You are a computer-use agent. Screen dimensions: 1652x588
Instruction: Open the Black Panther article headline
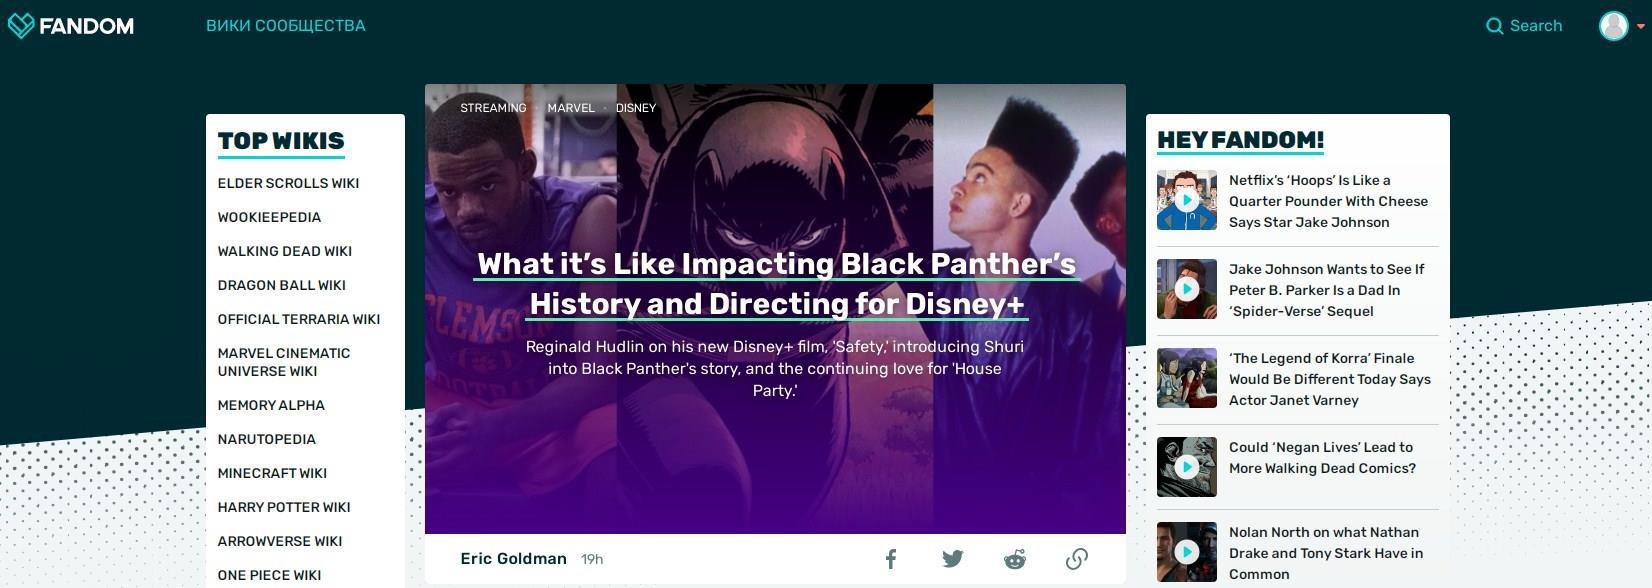[x=777, y=284]
